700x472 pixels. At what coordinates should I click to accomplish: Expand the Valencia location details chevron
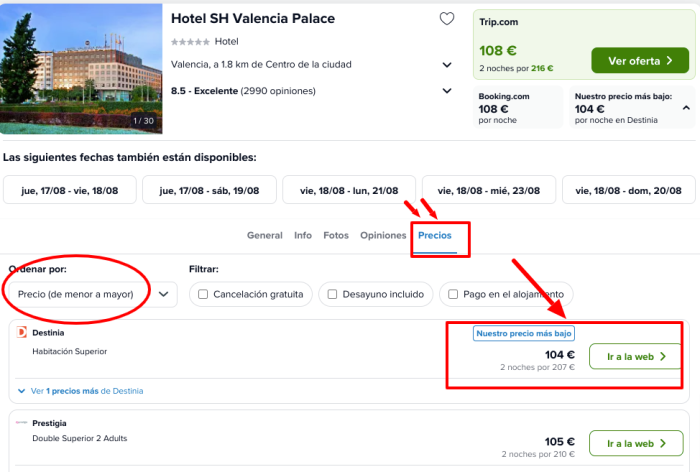pyautogui.click(x=447, y=65)
